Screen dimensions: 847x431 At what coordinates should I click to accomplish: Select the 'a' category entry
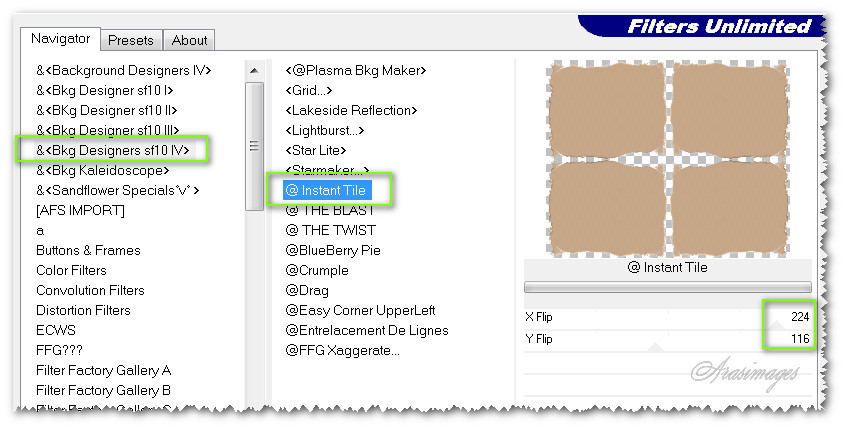tap(40, 231)
